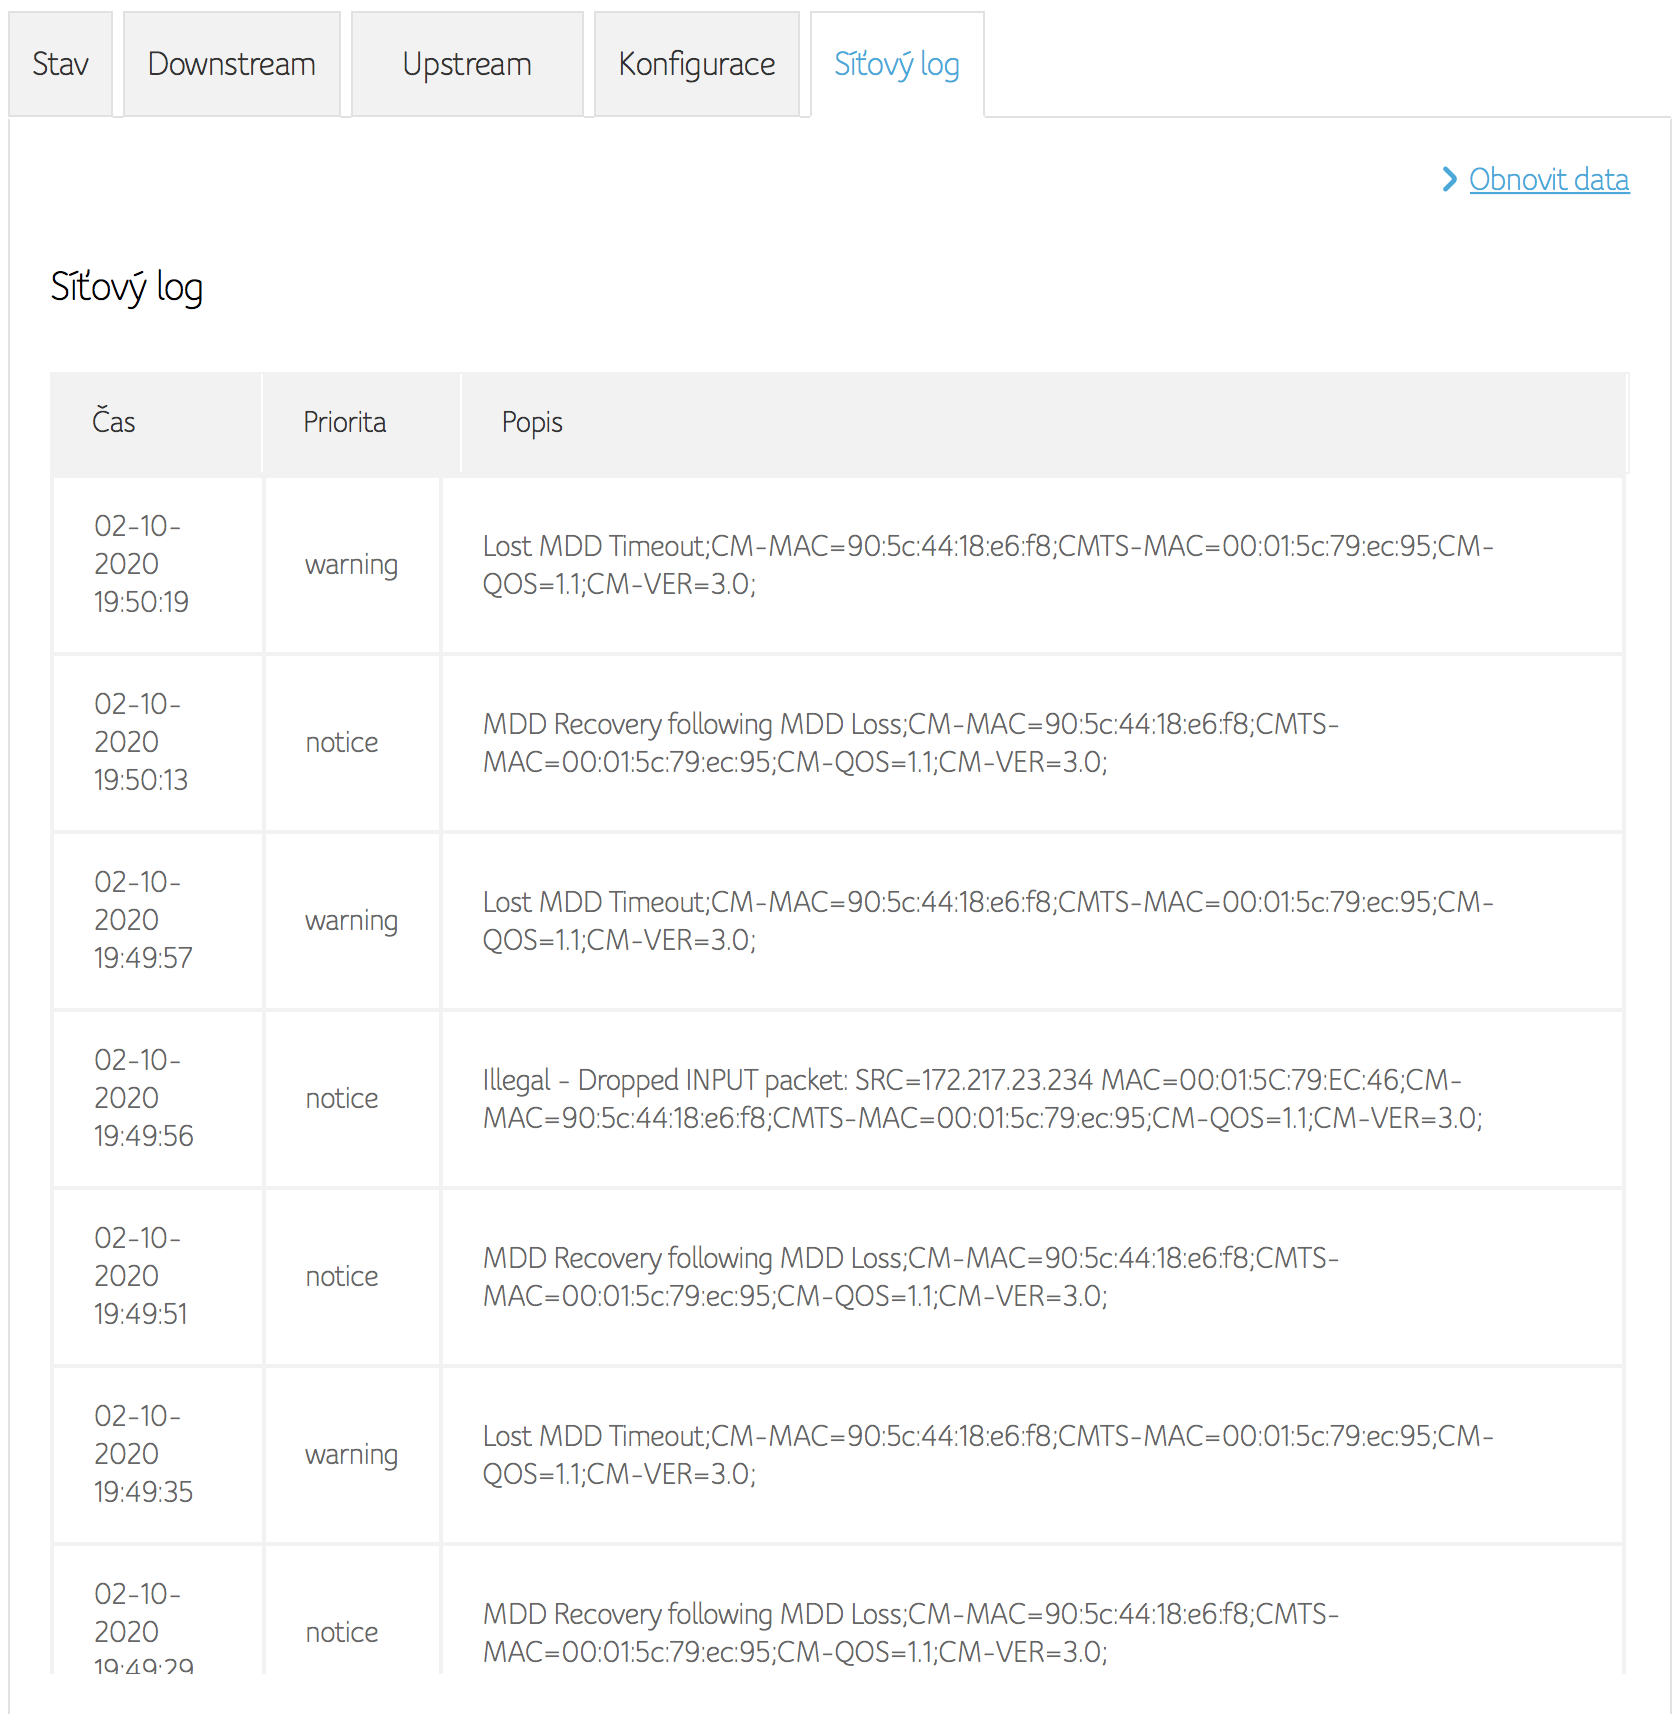Go to the Konfigurace tab
This screenshot has height=1714, width=1680.
click(697, 64)
